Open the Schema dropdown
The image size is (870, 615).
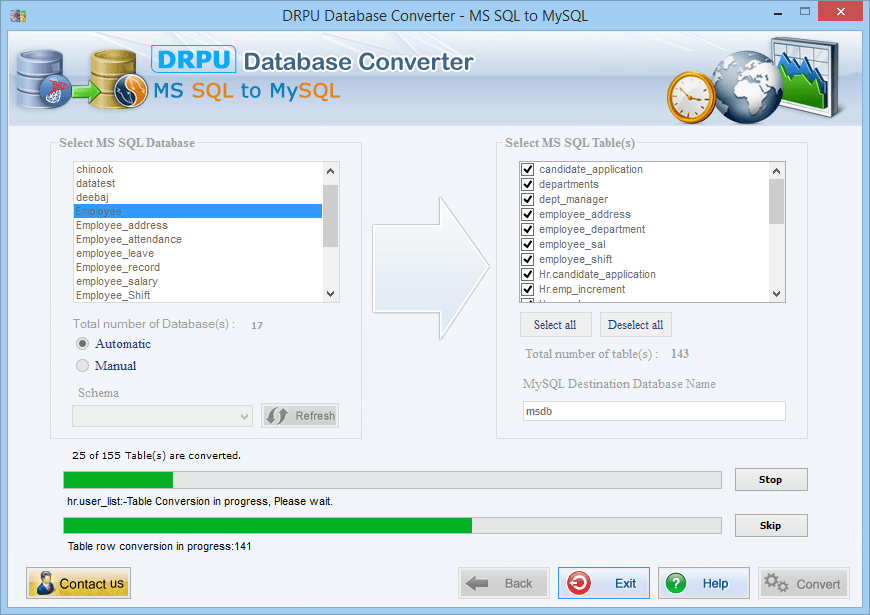click(x=162, y=416)
